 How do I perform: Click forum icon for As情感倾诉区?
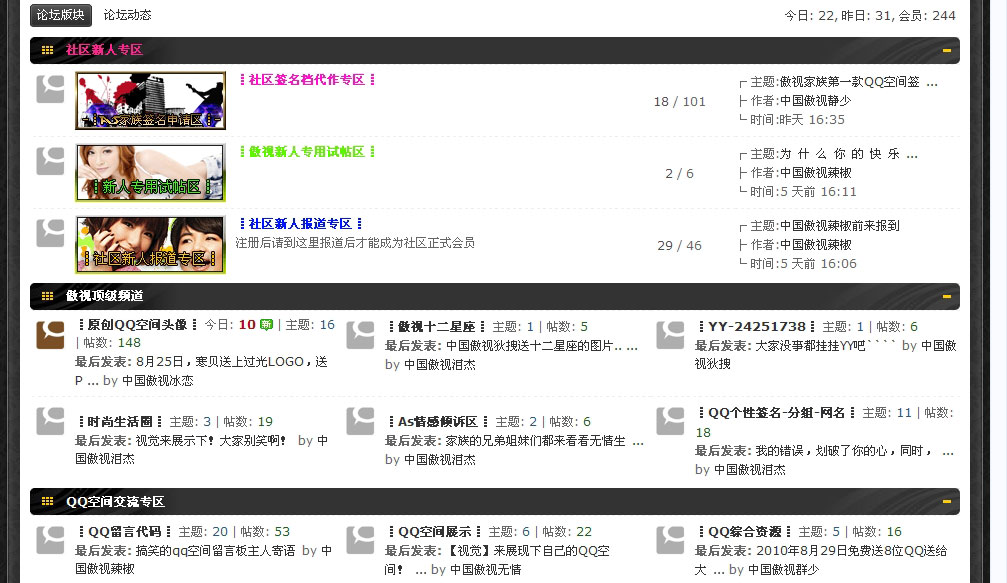(x=360, y=421)
